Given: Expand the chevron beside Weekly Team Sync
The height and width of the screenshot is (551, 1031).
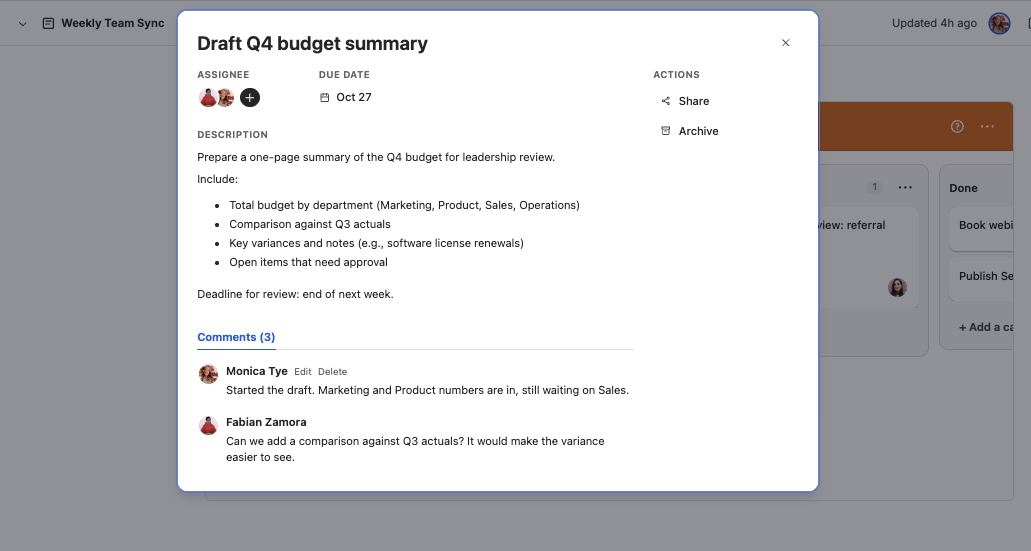Looking at the screenshot, I should point(22,24).
